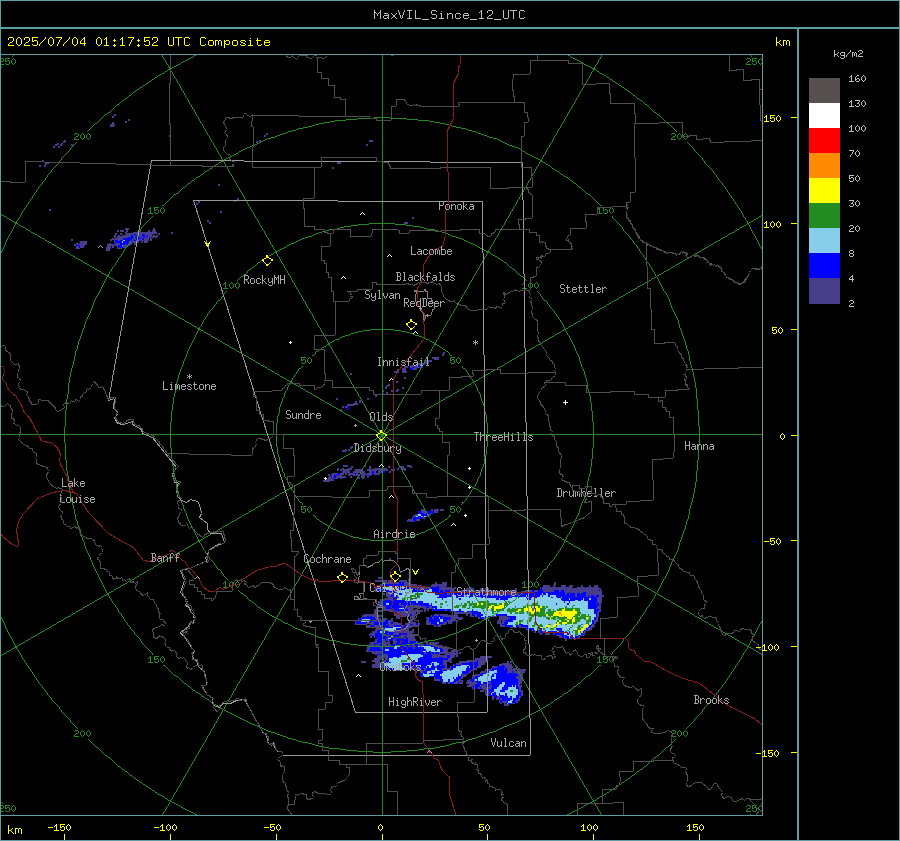This screenshot has width=900, height=841.
Task: Click the ThreeHills town label
Action: tap(503, 437)
